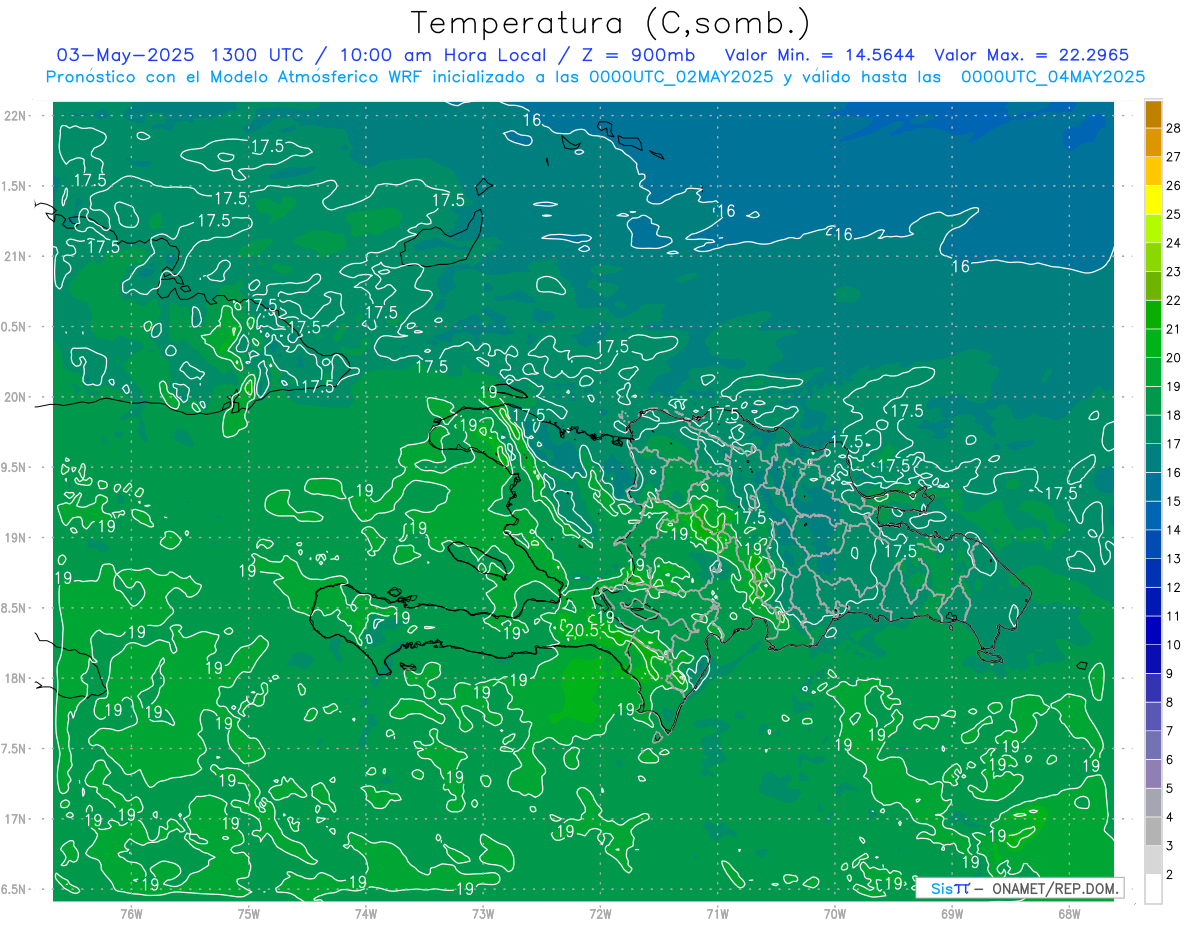Click the color bar legend value "23"
Viewport: 1200px width, 927px height.
tap(1174, 271)
